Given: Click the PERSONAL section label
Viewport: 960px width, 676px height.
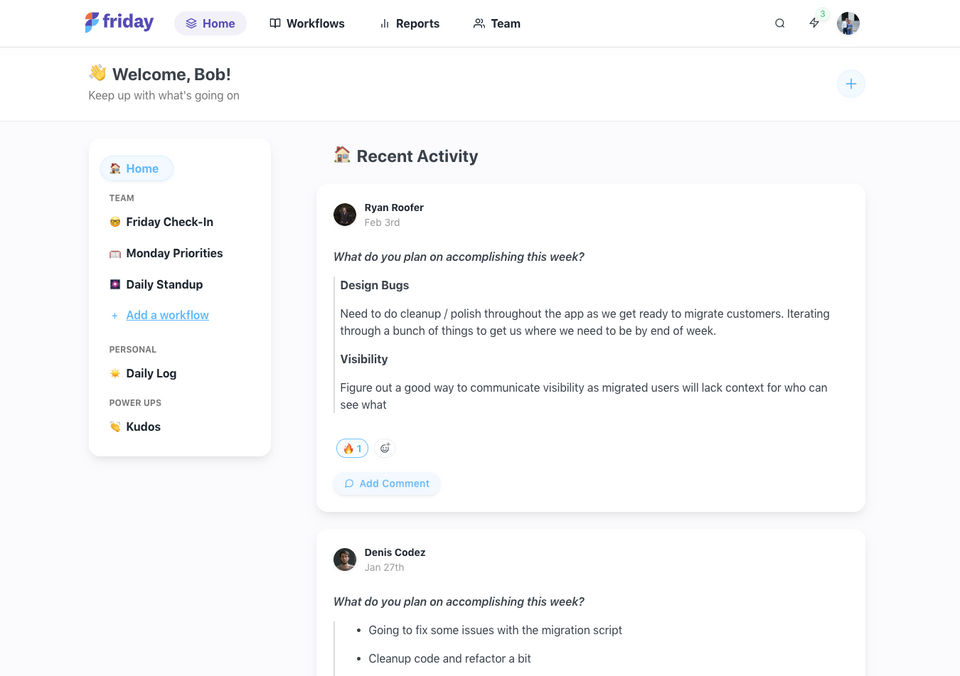Looking at the screenshot, I should click(132, 349).
